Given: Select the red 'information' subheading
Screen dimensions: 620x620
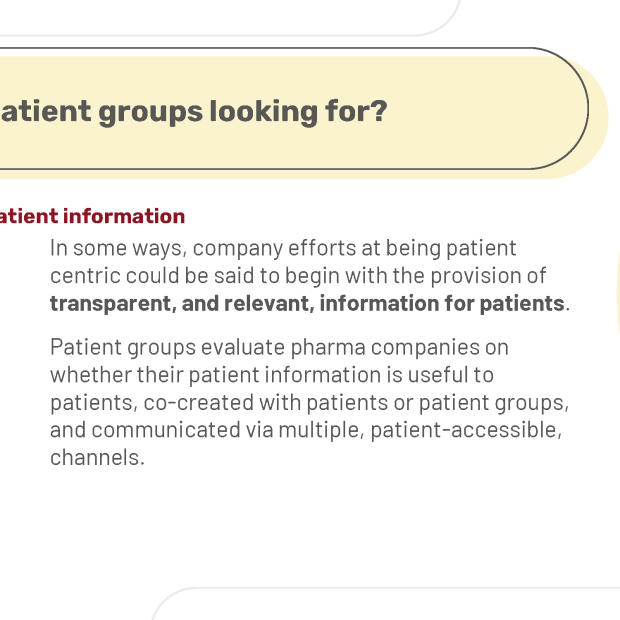Looking at the screenshot, I should click(x=124, y=216).
